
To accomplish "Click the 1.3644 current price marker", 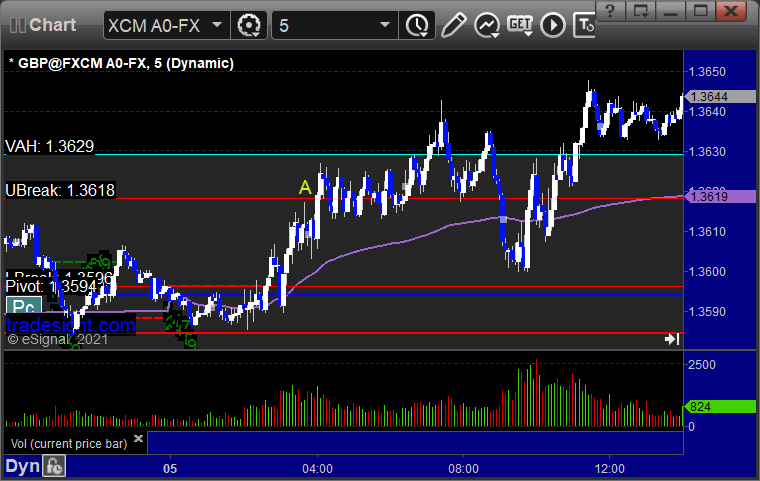I will click(x=720, y=96).
